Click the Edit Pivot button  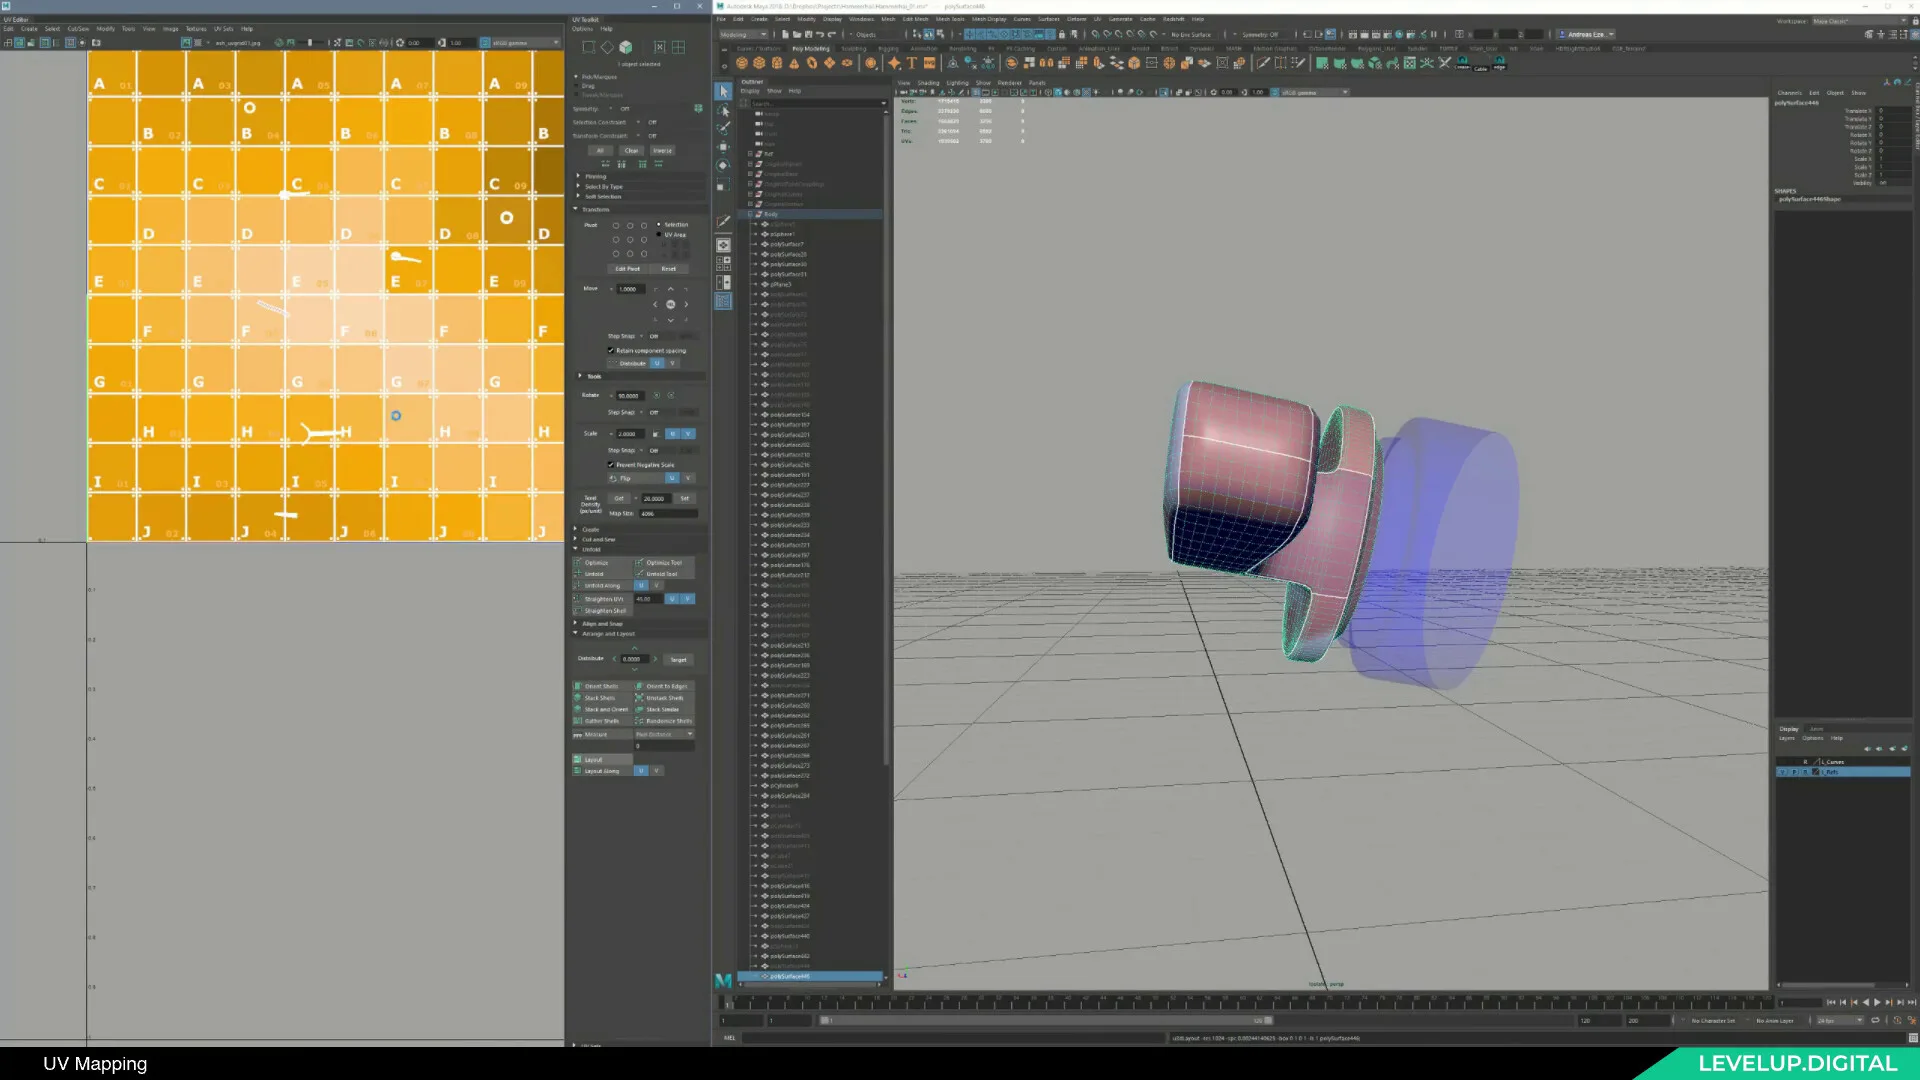point(627,269)
